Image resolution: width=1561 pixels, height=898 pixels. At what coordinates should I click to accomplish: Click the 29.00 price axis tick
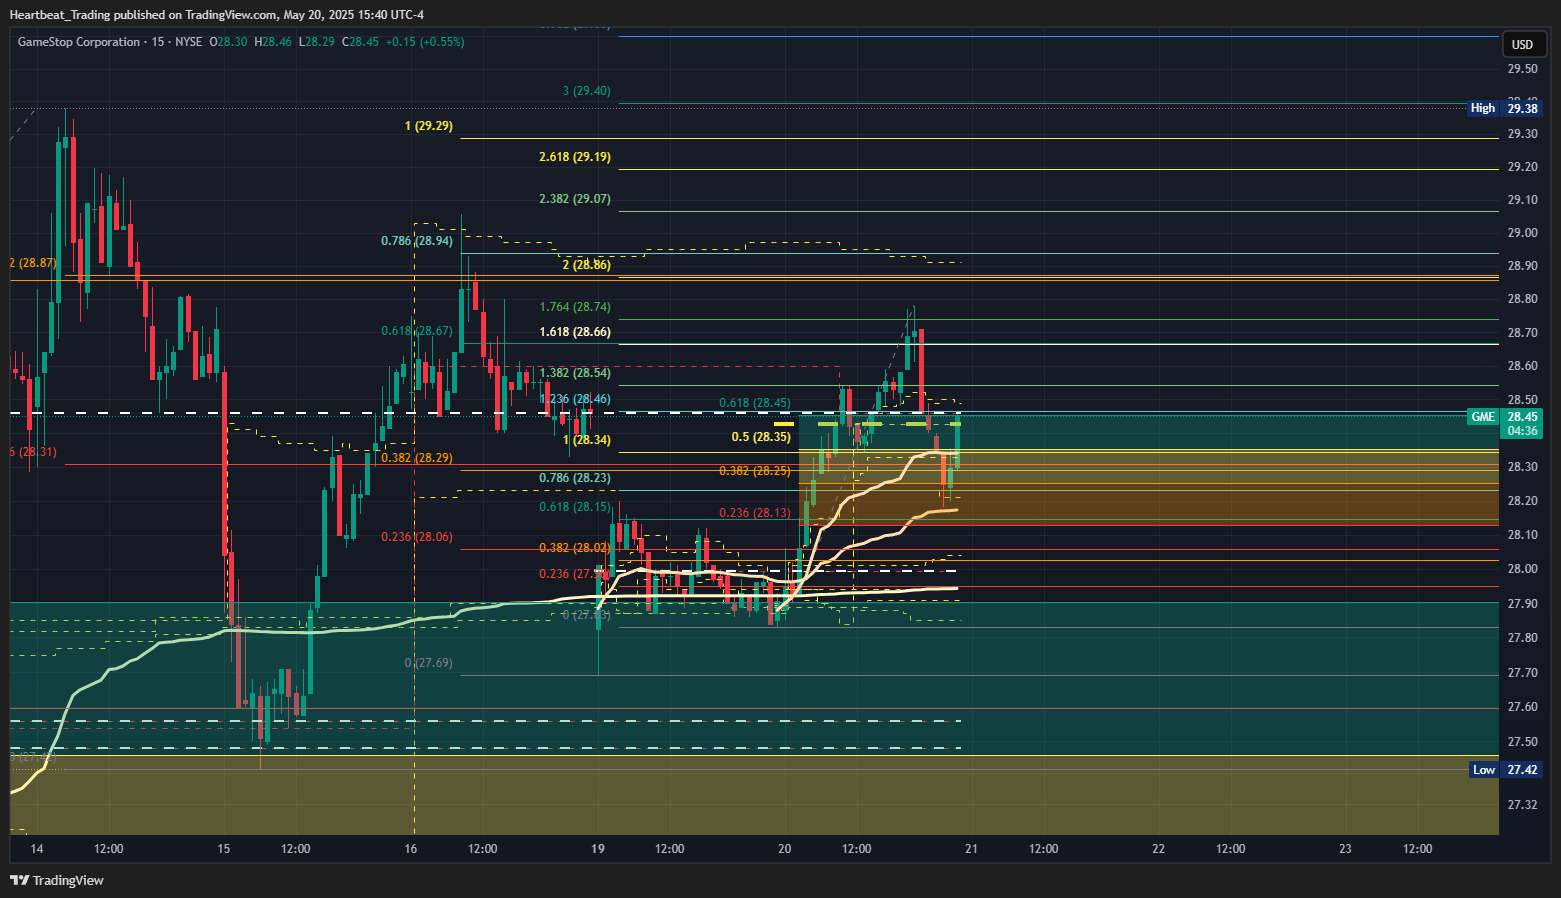[x=1522, y=233]
